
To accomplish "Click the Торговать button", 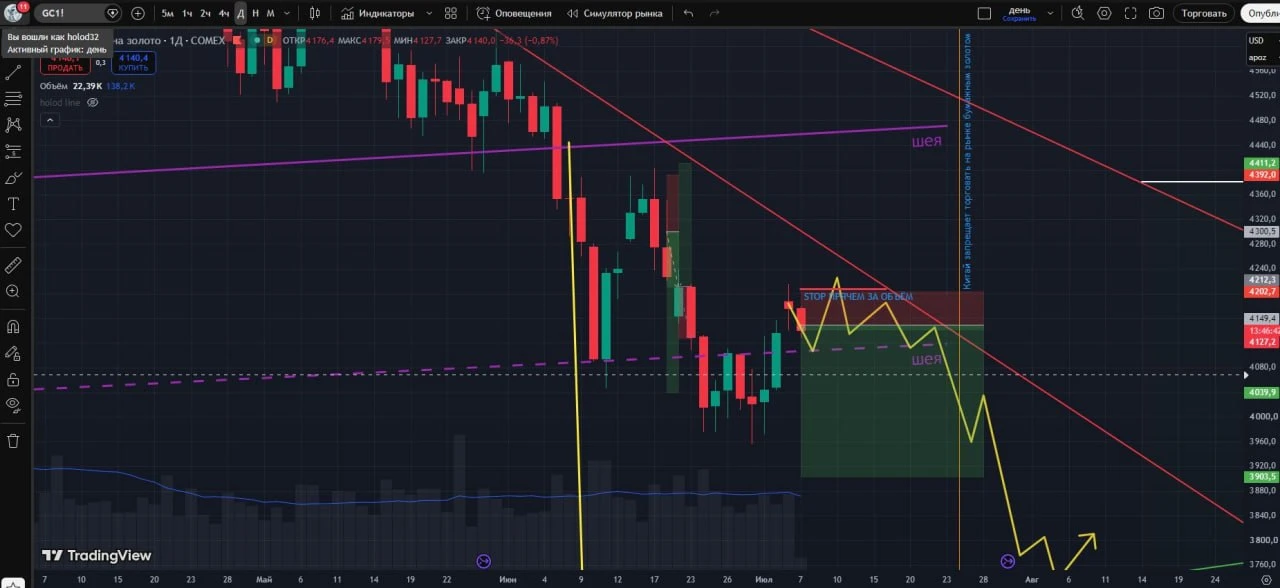I will (x=1204, y=13).
